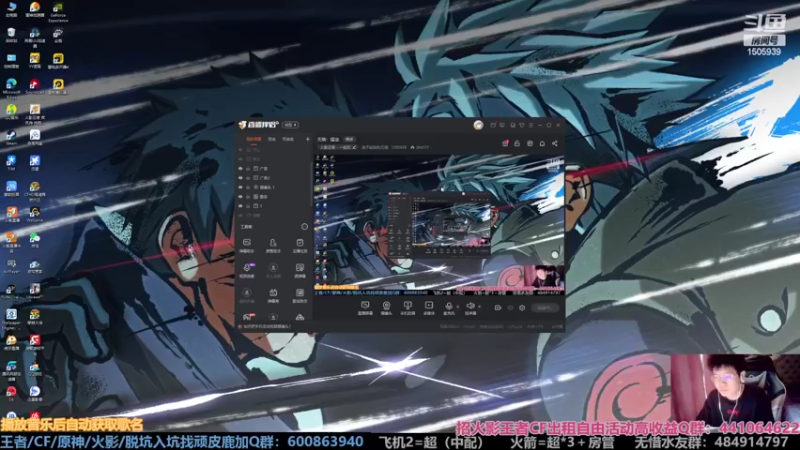
Task: Select the first layout tab above preview
Action: [321, 139]
